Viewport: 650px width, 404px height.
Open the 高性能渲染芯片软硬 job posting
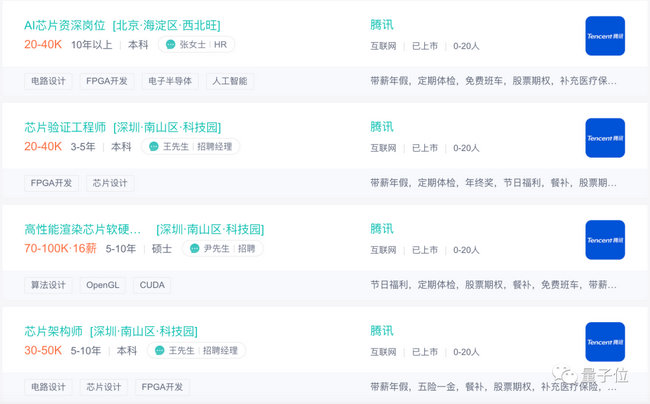(x=82, y=229)
